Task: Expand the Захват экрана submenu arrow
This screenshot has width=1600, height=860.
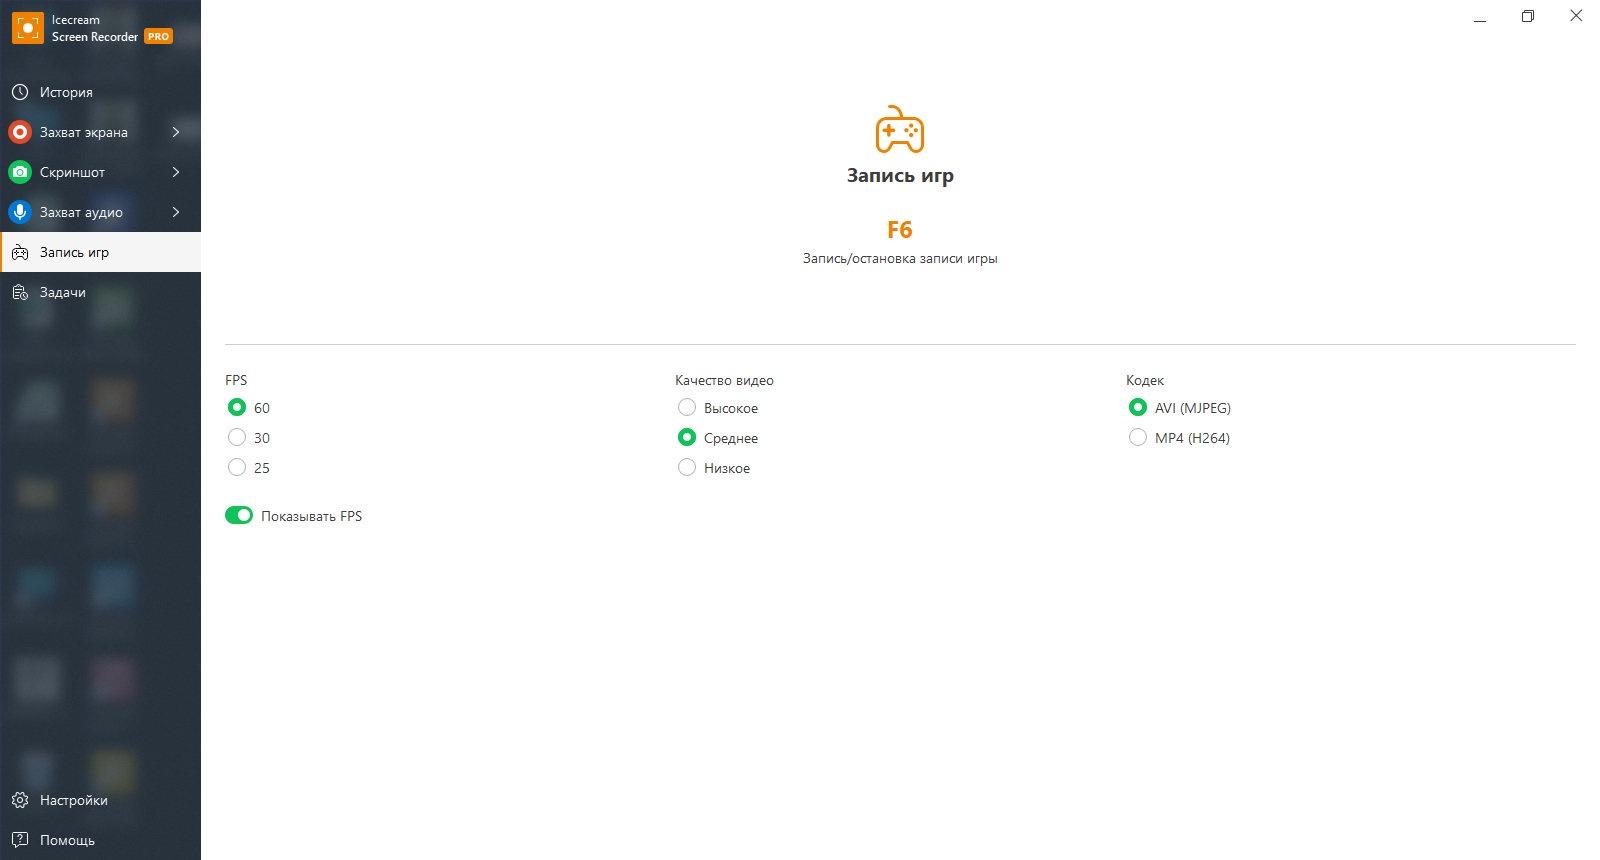Action: pos(176,132)
